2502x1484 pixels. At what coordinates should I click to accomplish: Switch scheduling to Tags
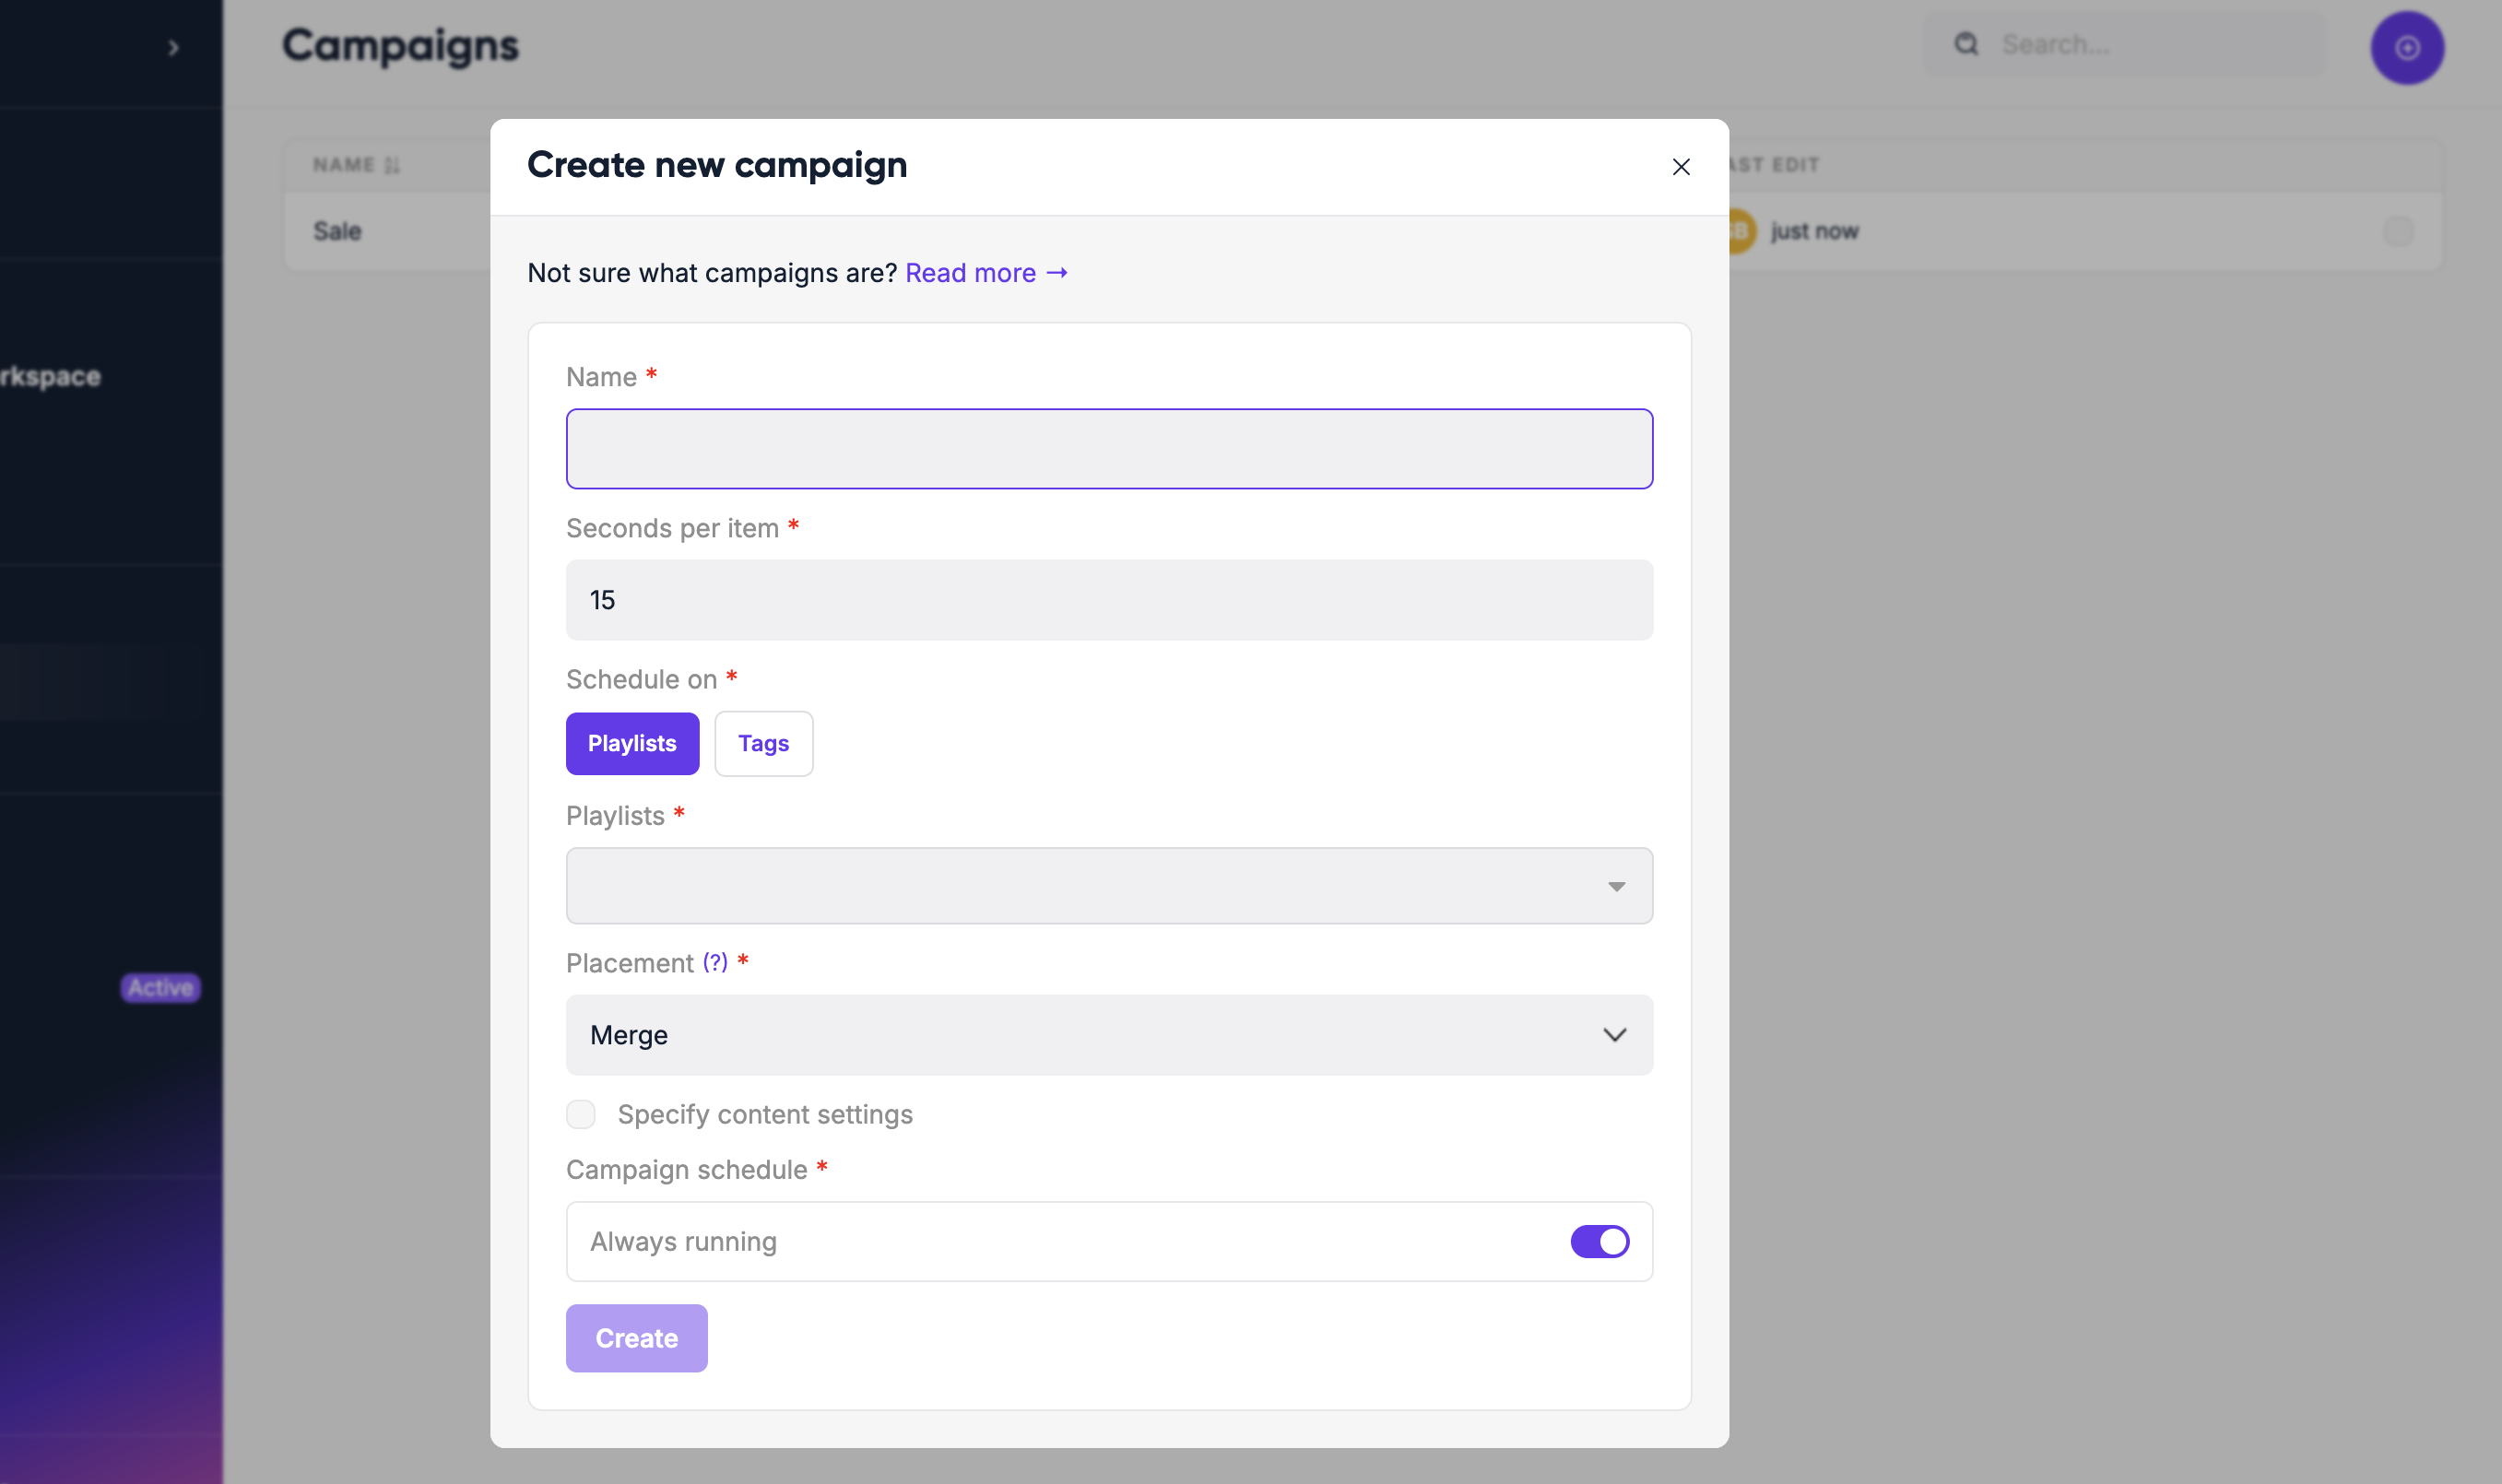pyautogui.click(x=763, y=743)
